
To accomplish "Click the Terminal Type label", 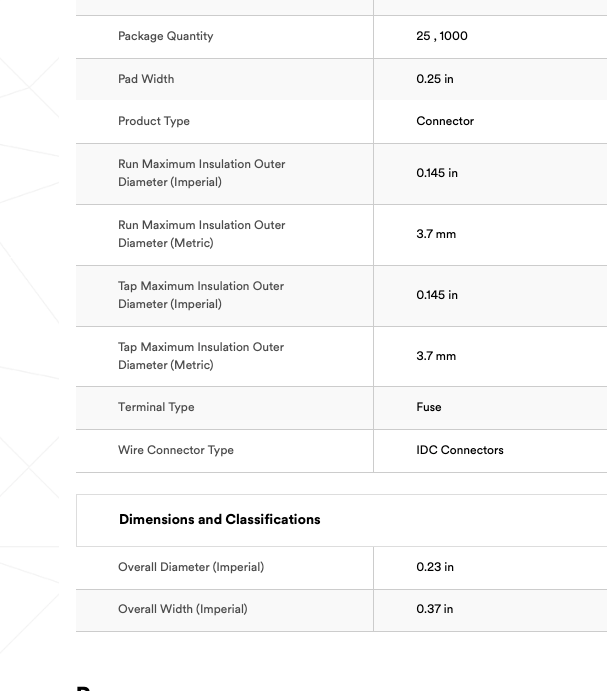I will coord(156,407).
